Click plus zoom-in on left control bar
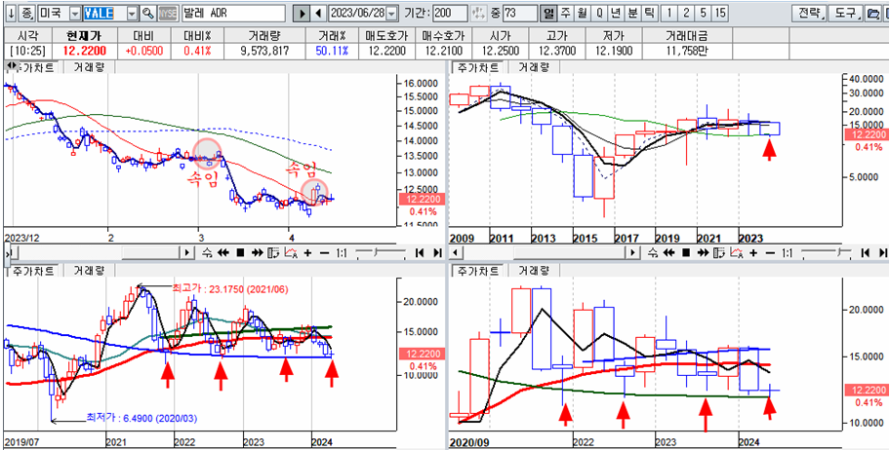Viewport: 890px width, 450px height. coord(308,253)
